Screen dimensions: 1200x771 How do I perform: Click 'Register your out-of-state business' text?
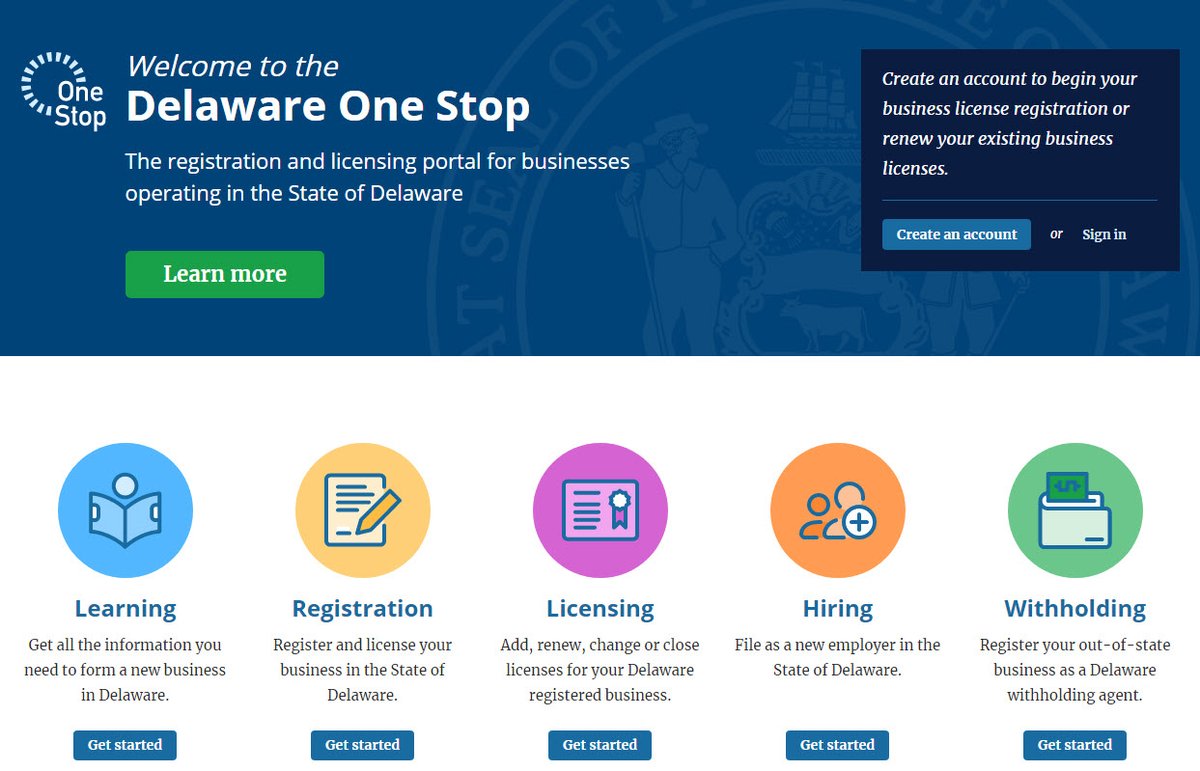[x=1075, y=670]
